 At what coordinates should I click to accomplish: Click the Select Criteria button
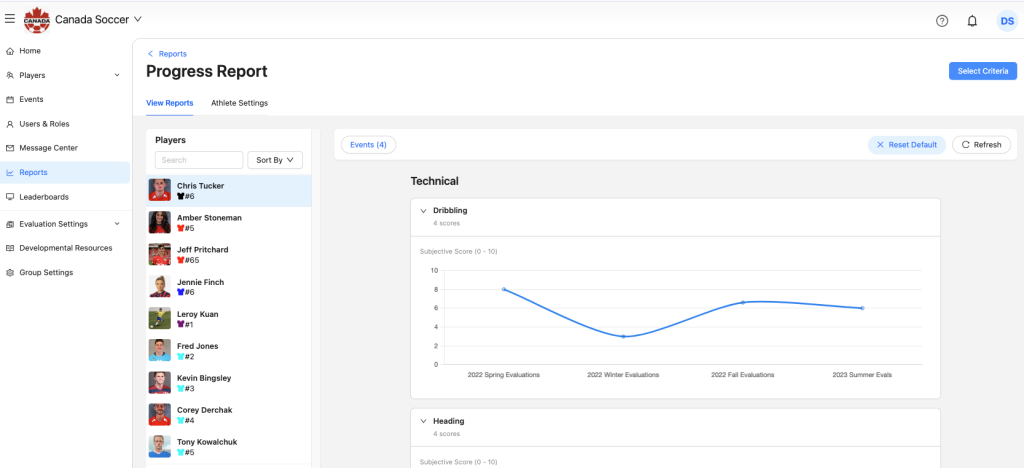click(x=982, y=71)
